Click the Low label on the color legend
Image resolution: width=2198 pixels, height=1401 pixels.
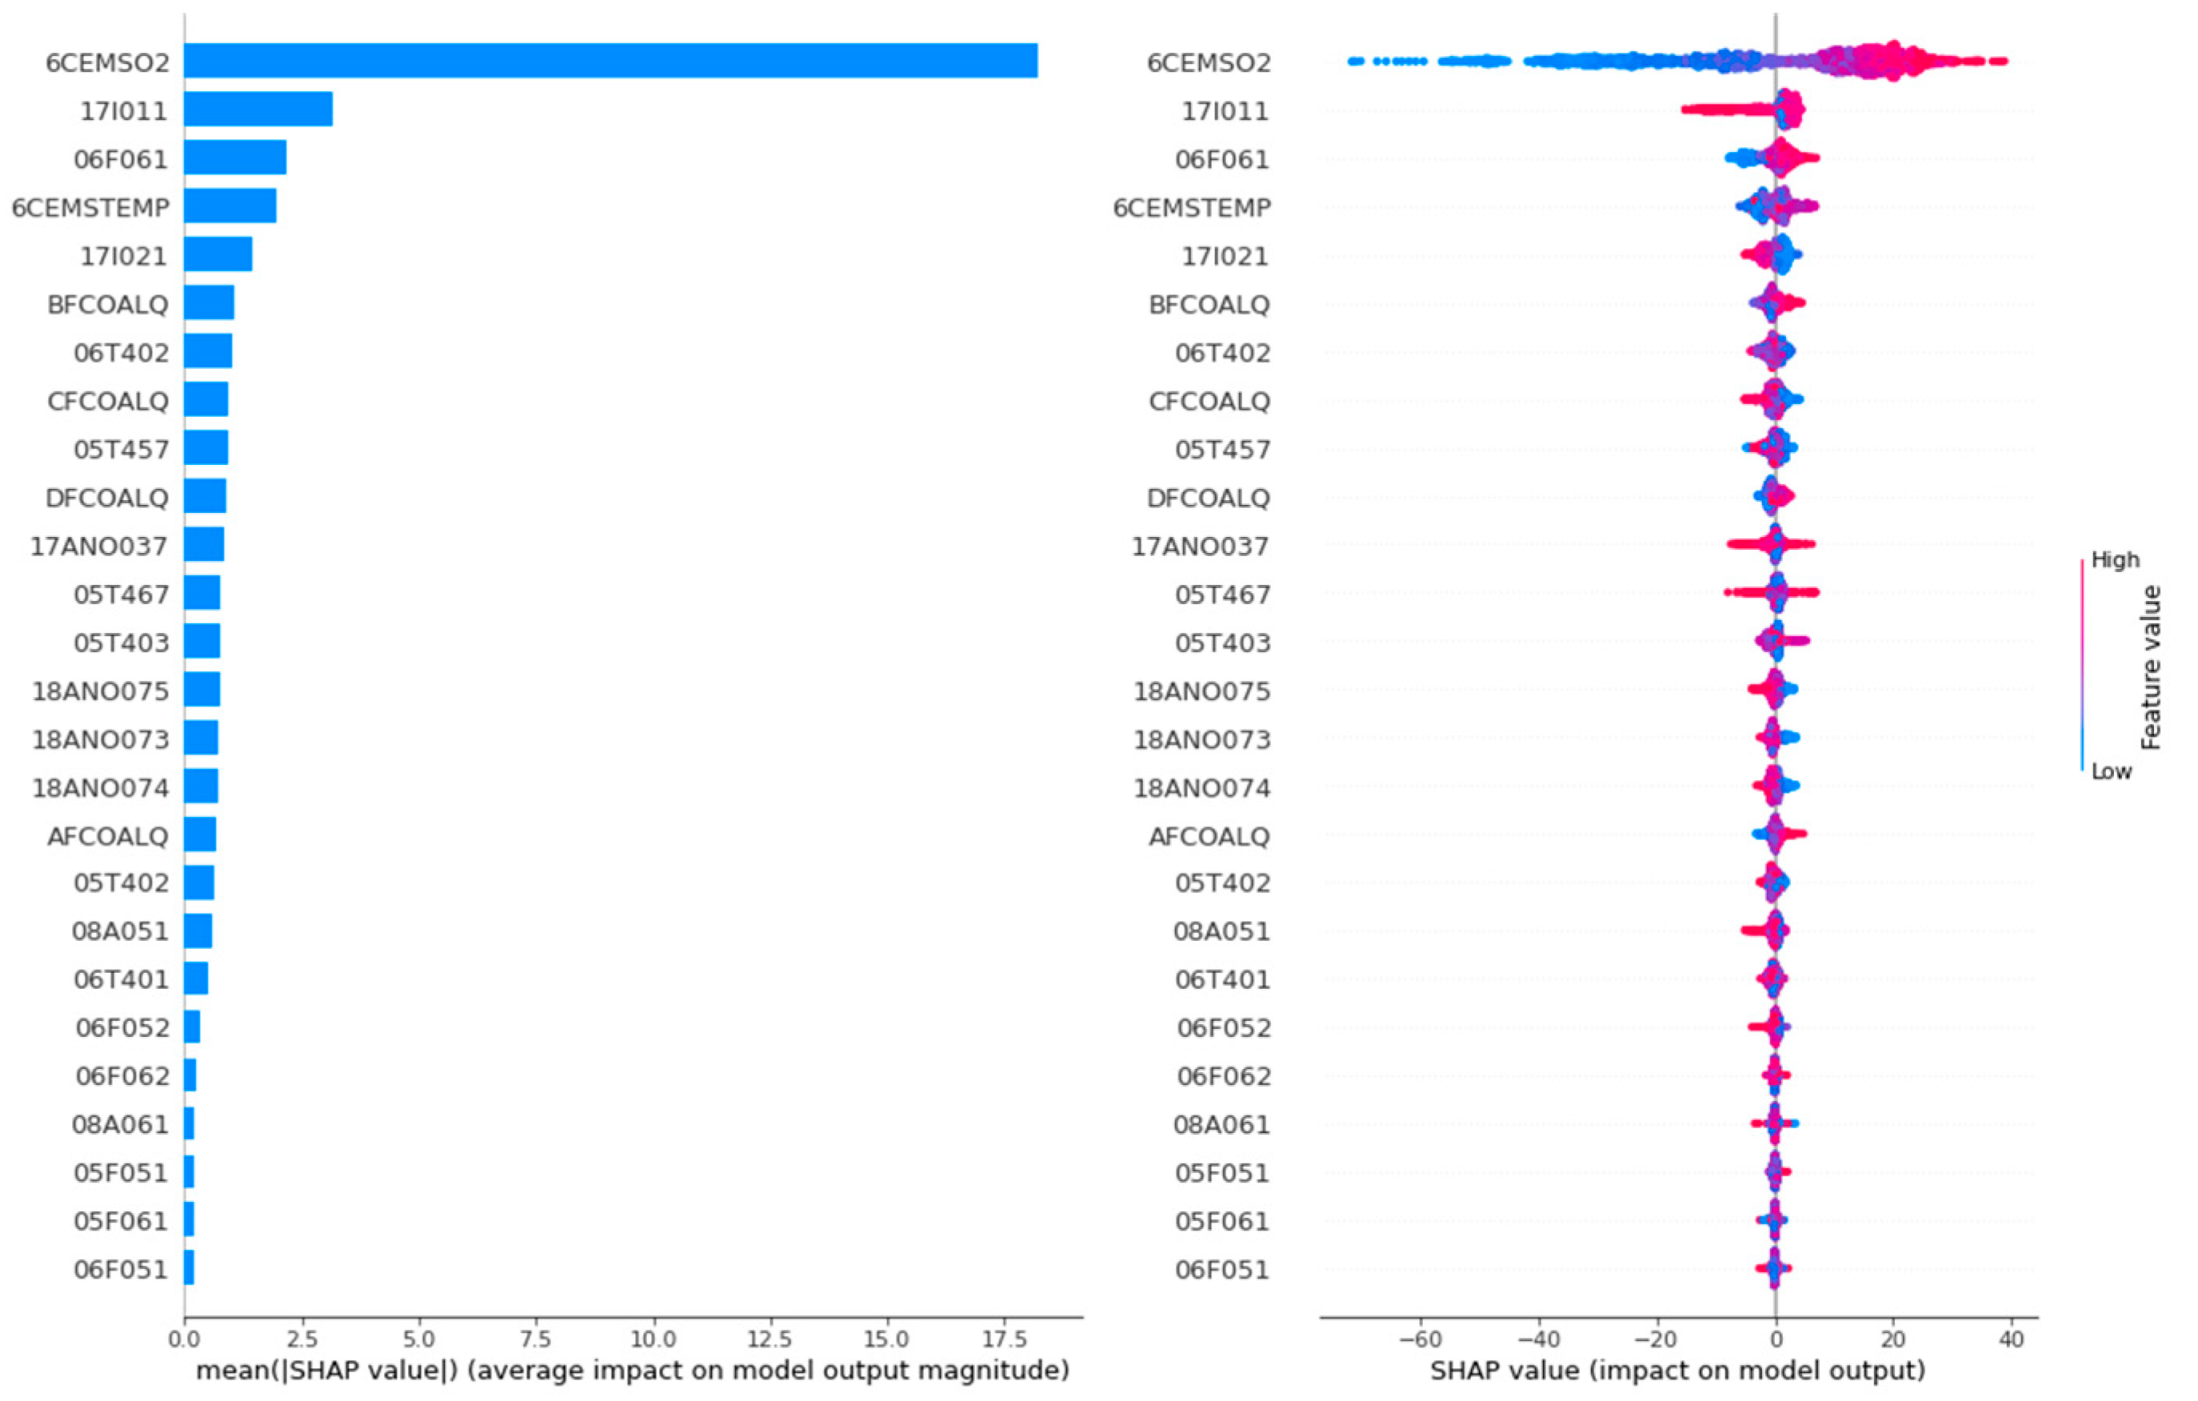point(2111,771)
